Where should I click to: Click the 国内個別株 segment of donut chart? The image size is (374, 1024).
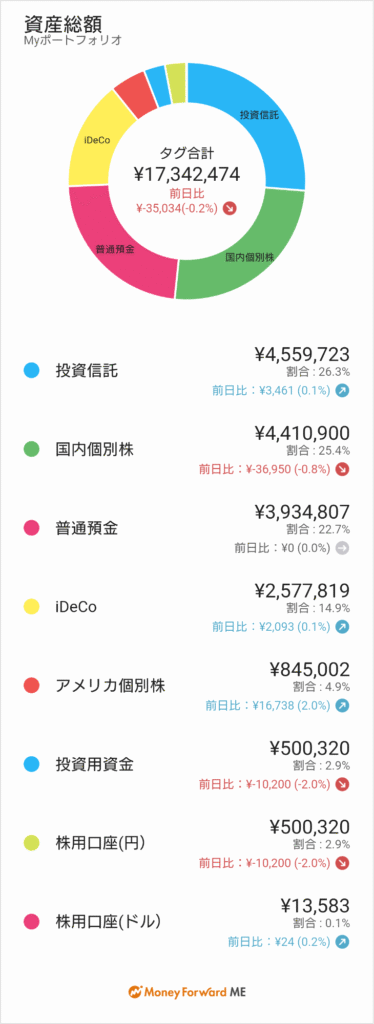tap(249, 256)
